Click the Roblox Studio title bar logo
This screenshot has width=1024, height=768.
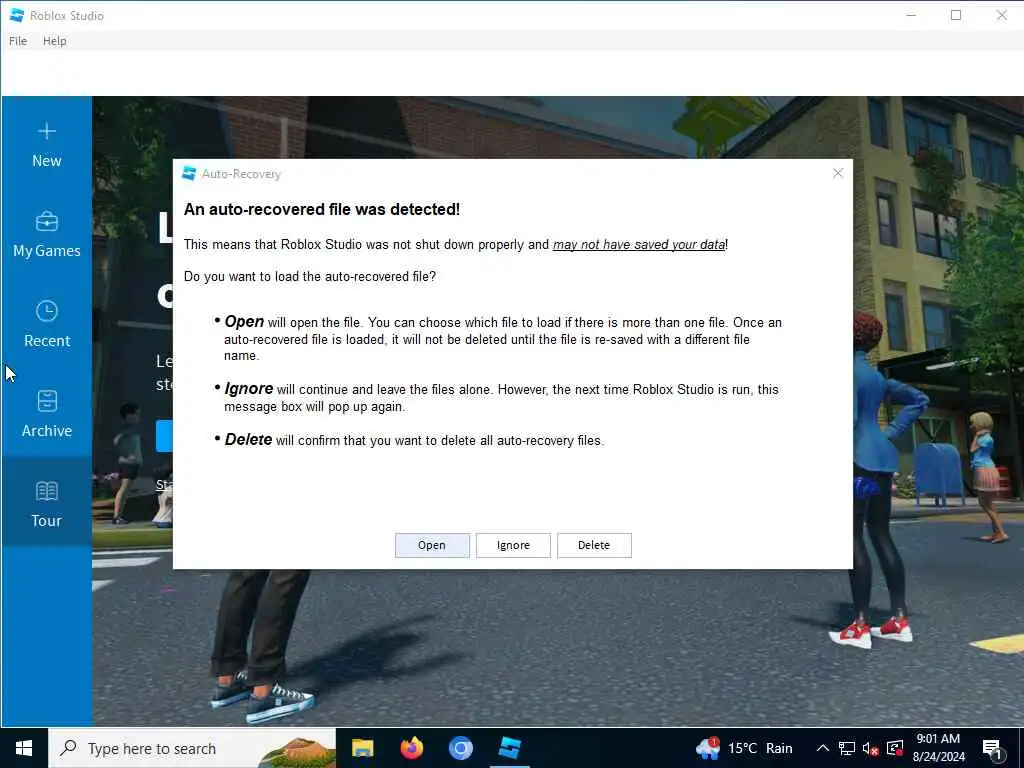(17, 15)
